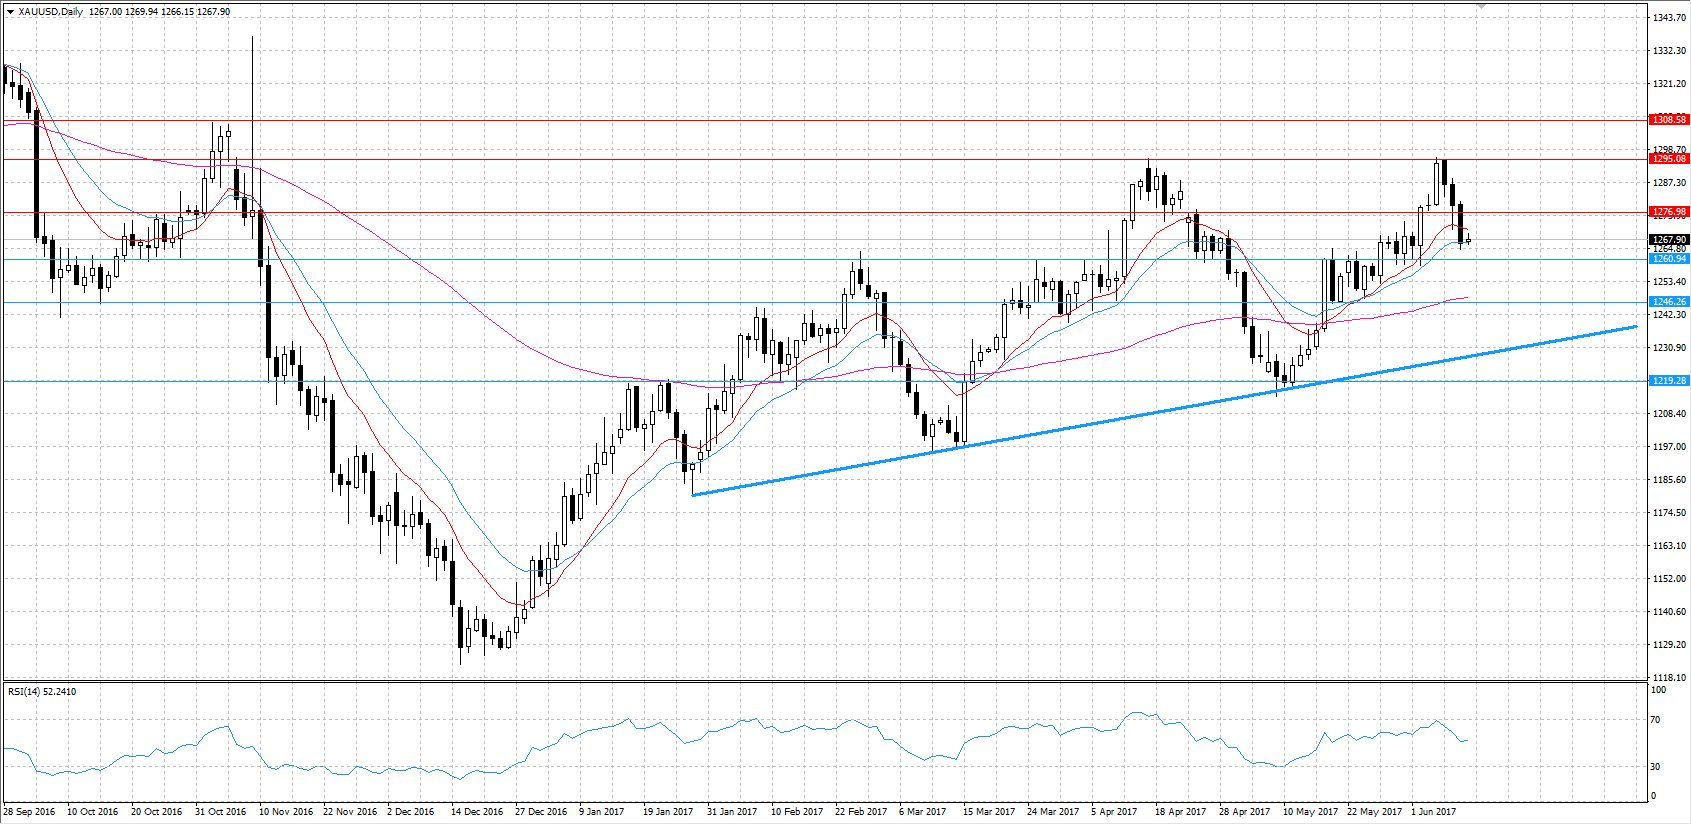The image size is (1691, 824).
Task: Click the 31 Oct 2016 date label
Action: 221,812
